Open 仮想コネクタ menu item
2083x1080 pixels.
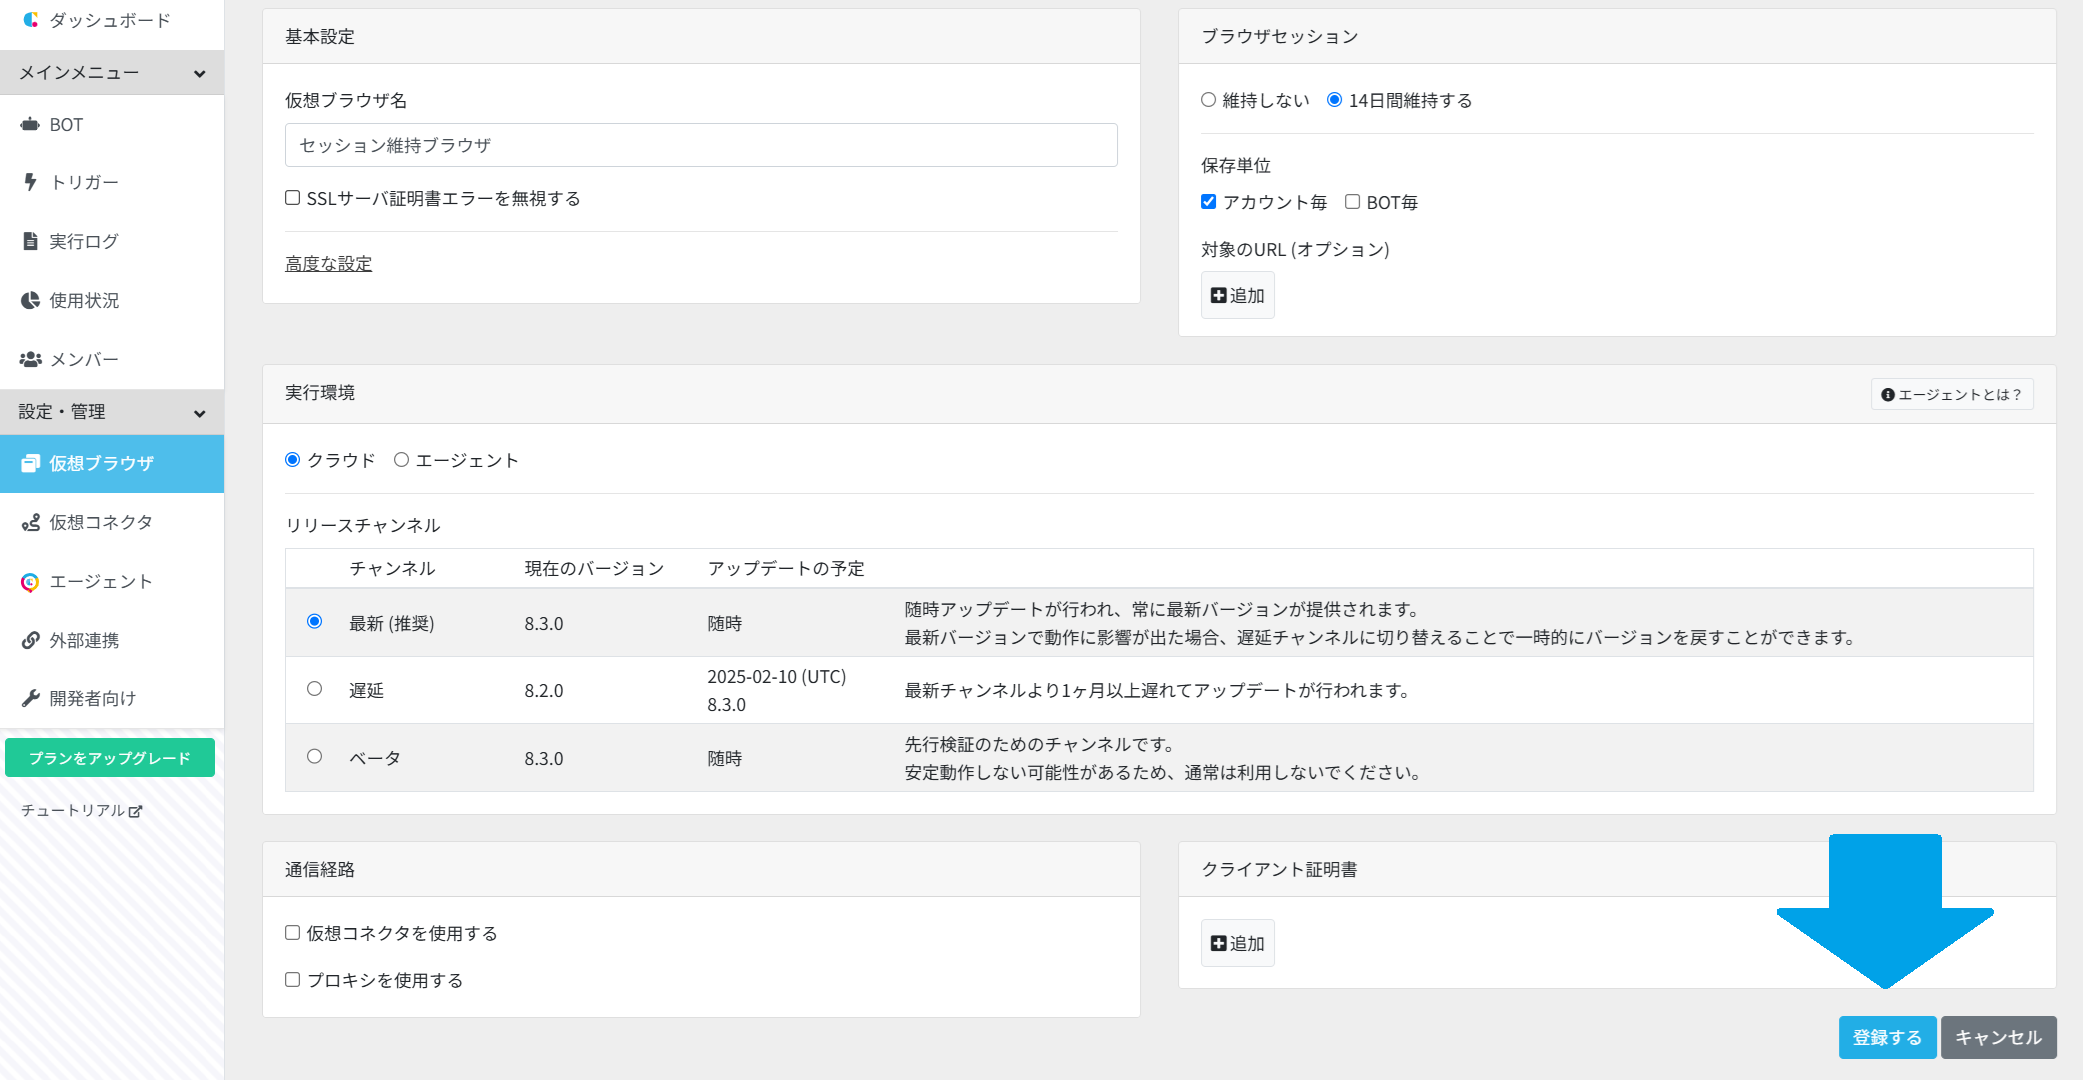coord(112,522)
